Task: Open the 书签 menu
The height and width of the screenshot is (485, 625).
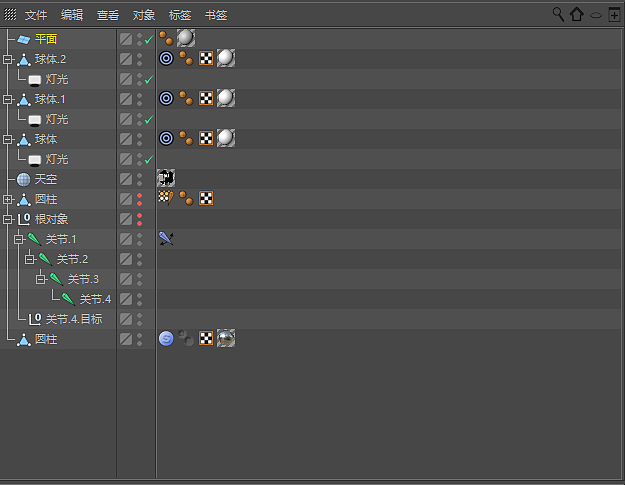Action: [216, 16]
